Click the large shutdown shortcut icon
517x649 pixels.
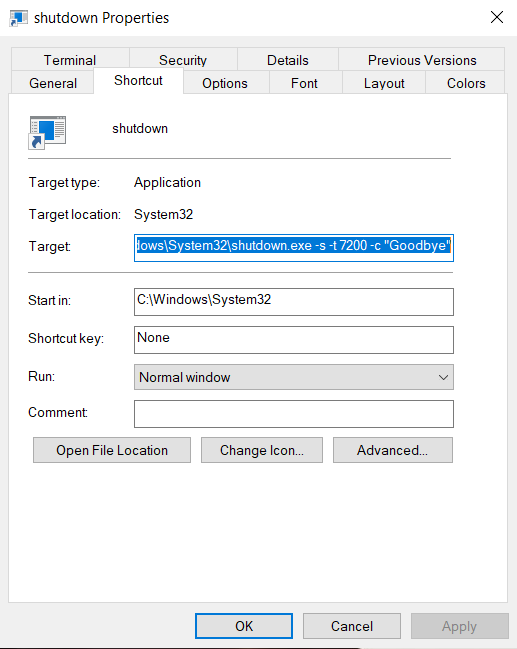click(47, 132)
